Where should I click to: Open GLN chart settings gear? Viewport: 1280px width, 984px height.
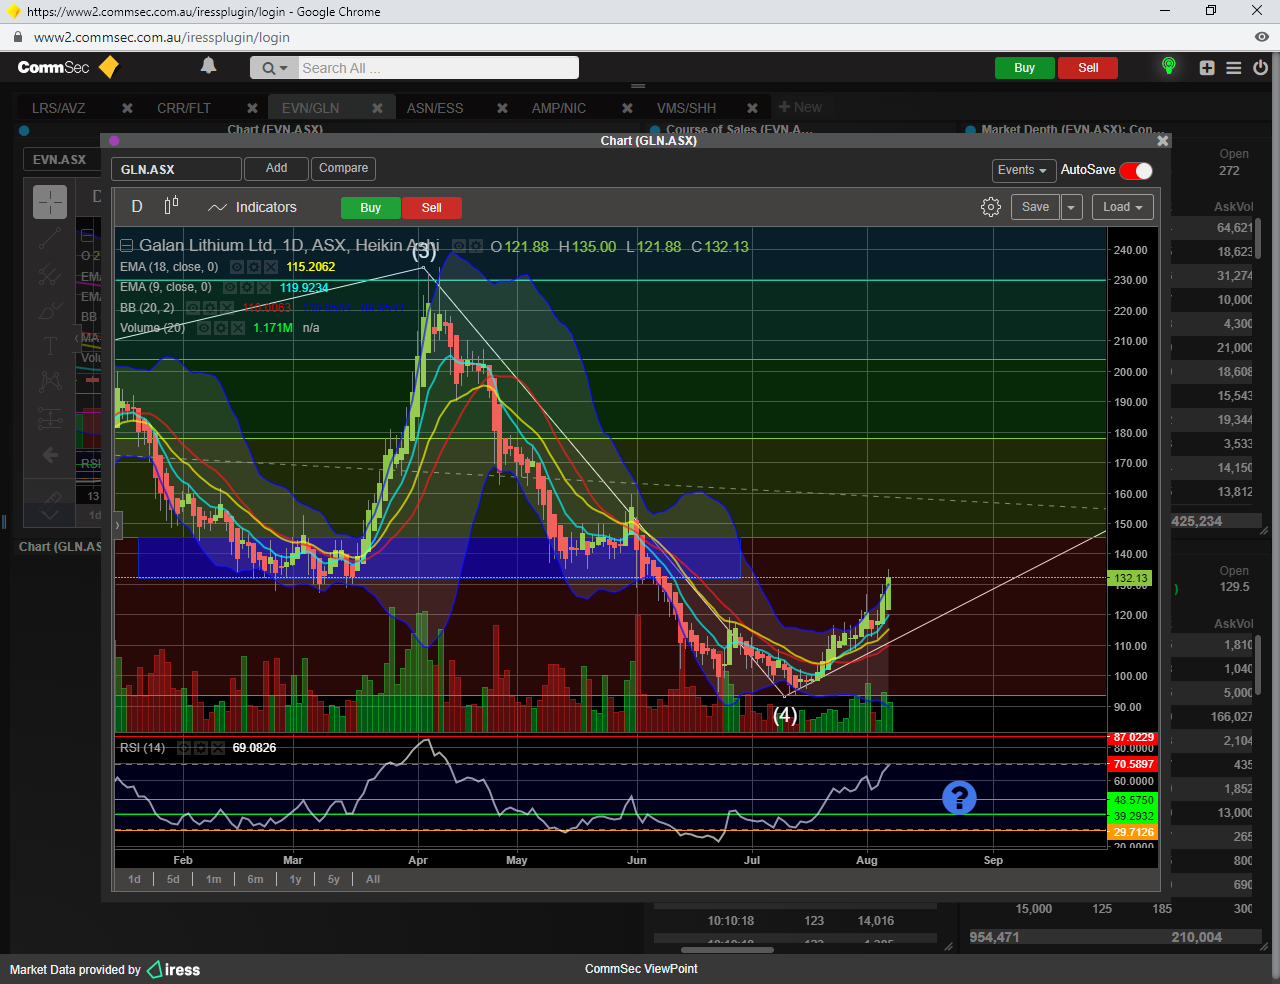991,207
